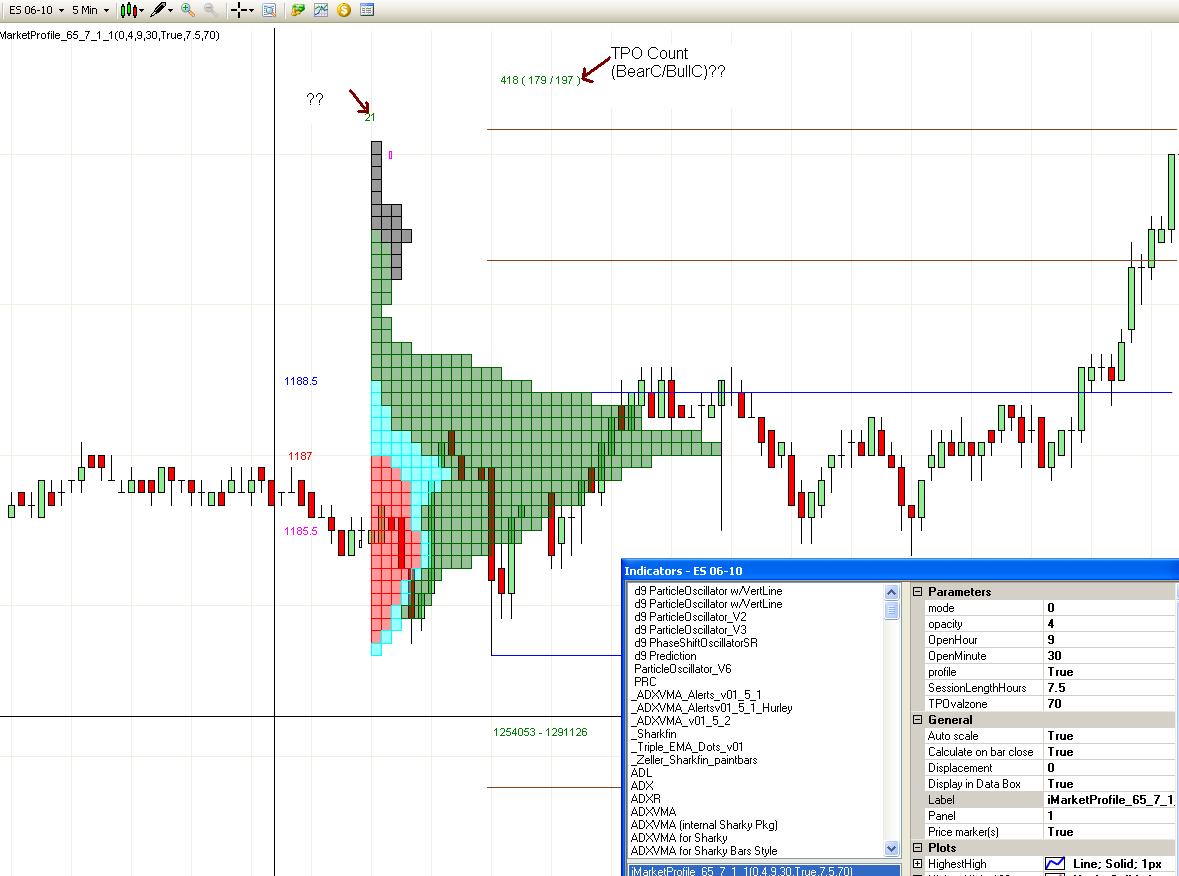Select the drawing pen tool icon
1179x876 pixels.
coord(158,10)
